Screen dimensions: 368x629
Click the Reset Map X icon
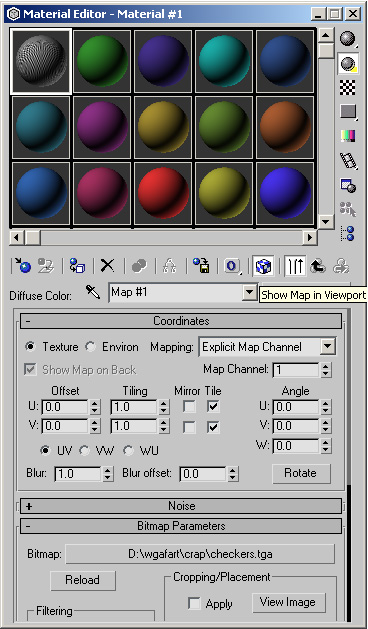click(x=107, y=265)
